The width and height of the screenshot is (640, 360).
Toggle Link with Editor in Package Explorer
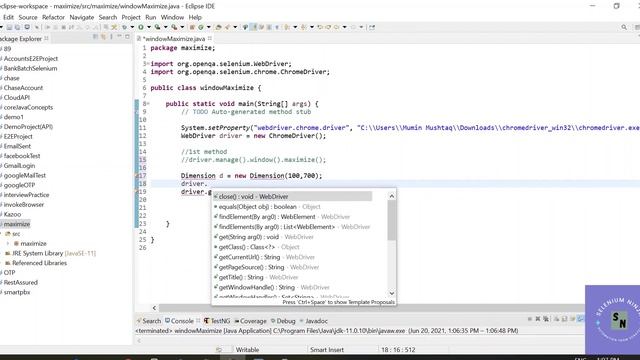coord(103,37)
